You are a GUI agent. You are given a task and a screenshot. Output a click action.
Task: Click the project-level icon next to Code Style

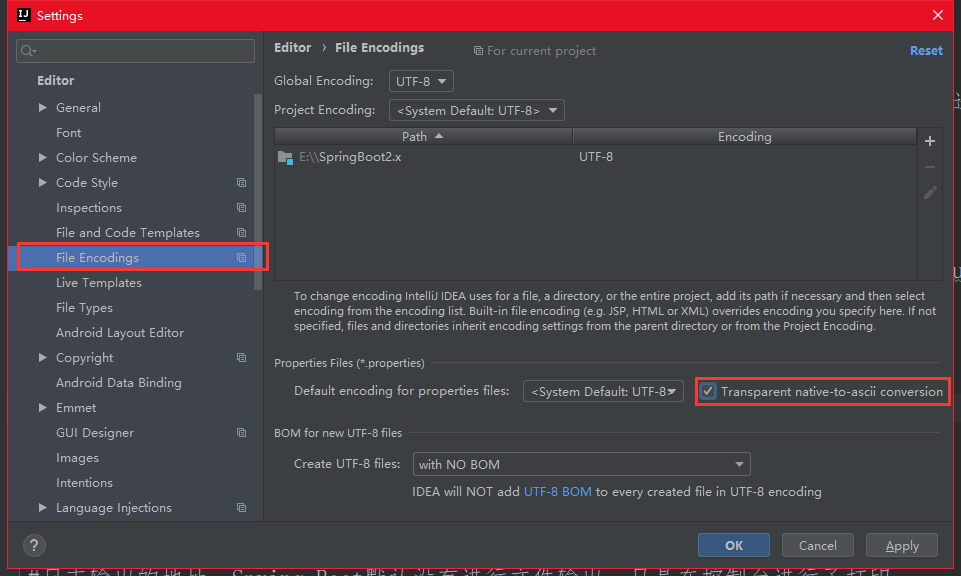(241, 183)
